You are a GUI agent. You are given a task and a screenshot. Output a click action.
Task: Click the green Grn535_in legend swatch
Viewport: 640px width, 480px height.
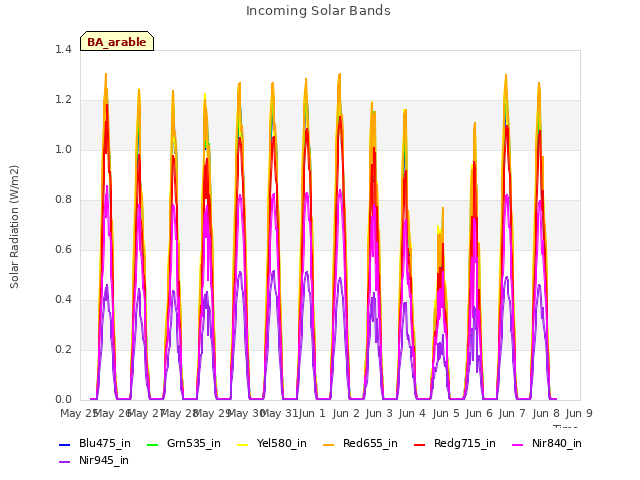click(x=153, y=444)
